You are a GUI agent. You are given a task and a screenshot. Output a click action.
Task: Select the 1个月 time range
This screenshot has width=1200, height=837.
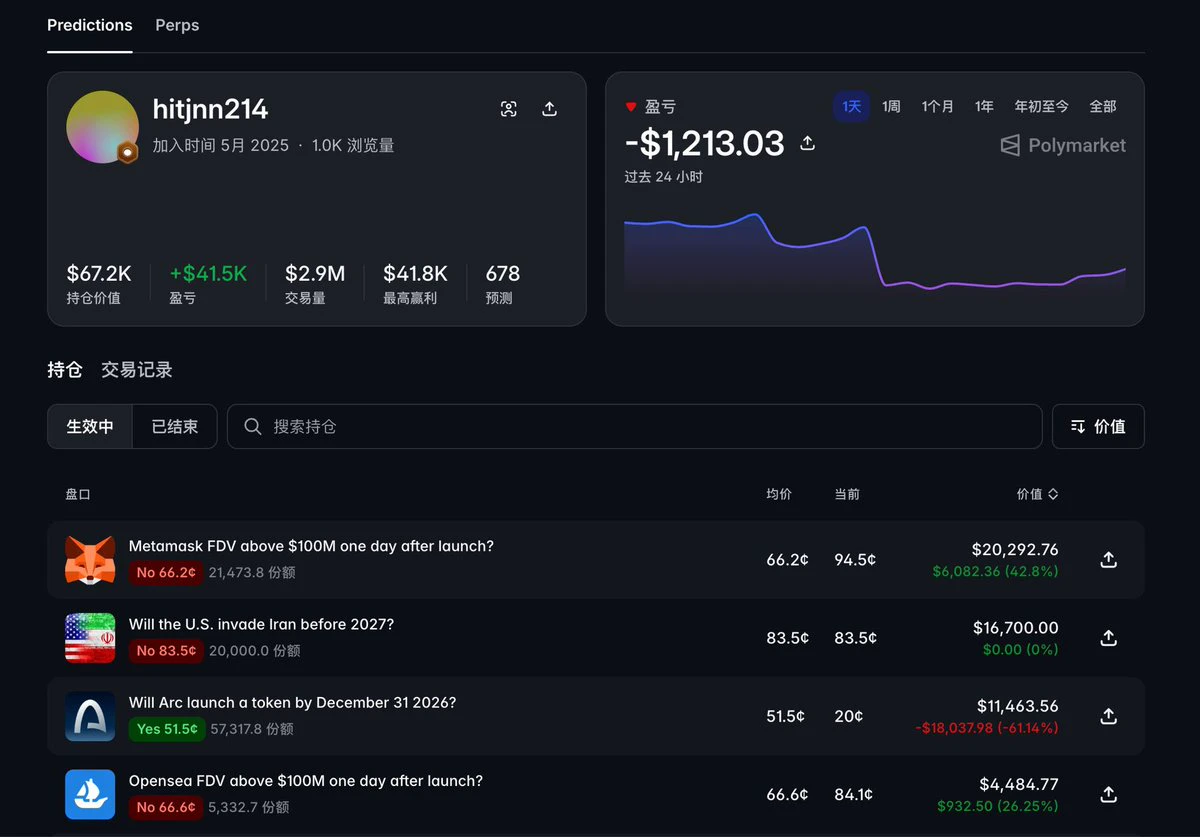coord(938,106)
